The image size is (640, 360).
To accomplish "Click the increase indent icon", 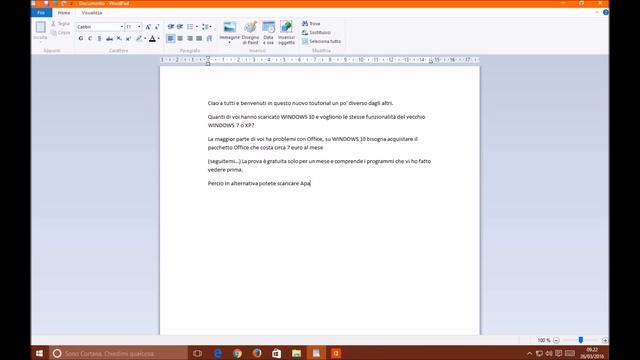I will click(180, 27).
